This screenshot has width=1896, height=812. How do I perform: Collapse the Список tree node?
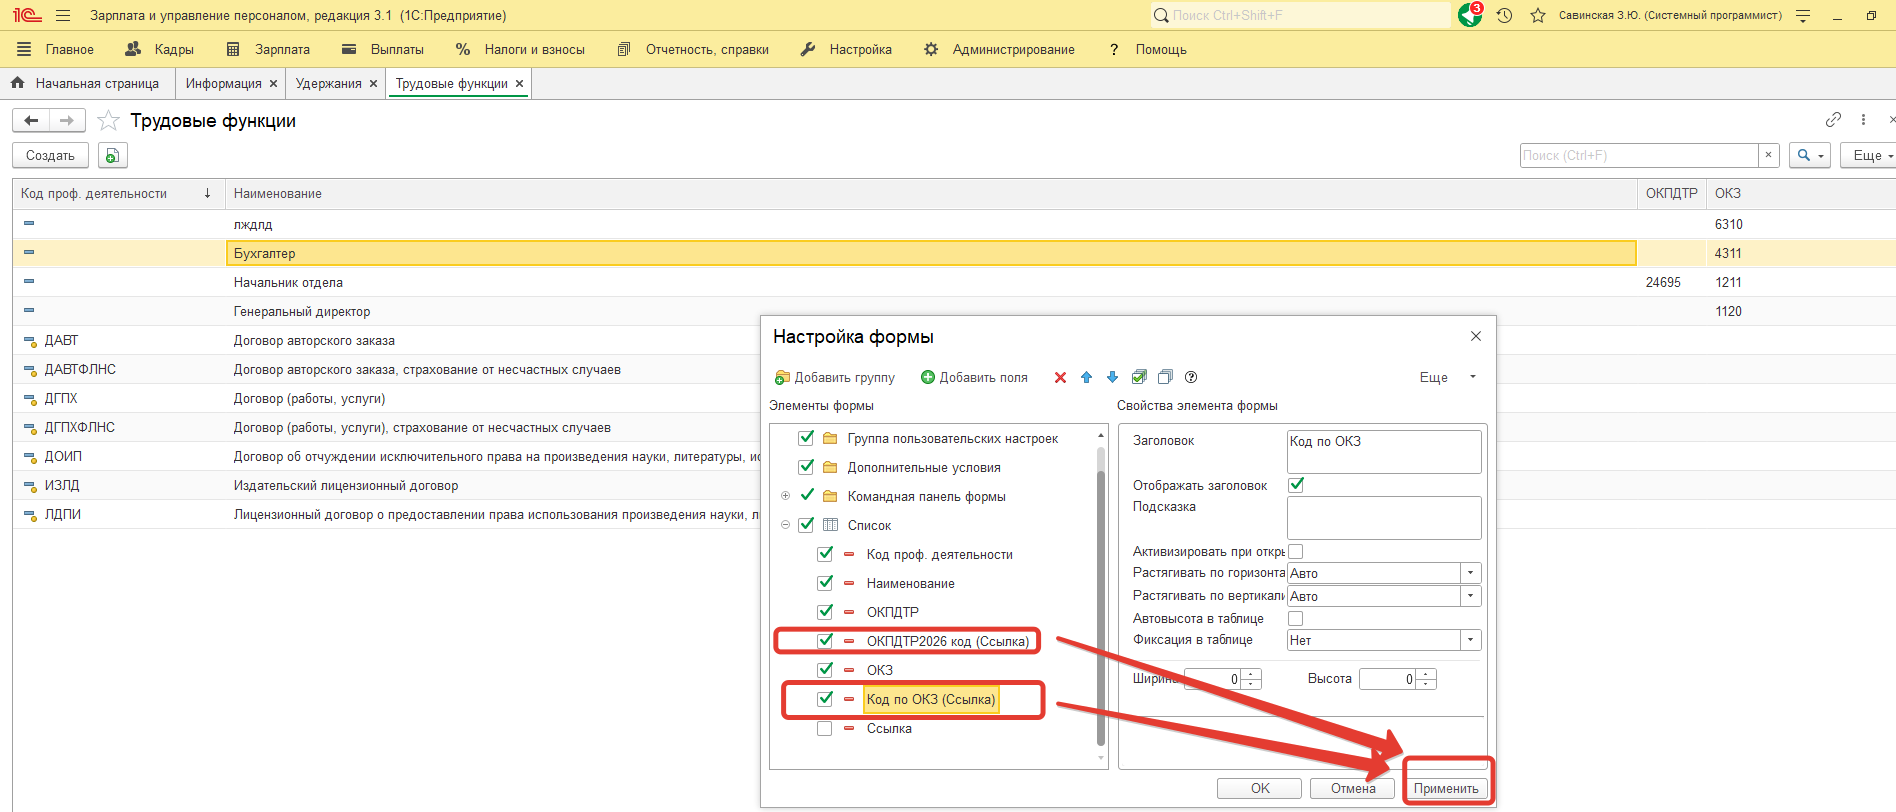[785, 525]
